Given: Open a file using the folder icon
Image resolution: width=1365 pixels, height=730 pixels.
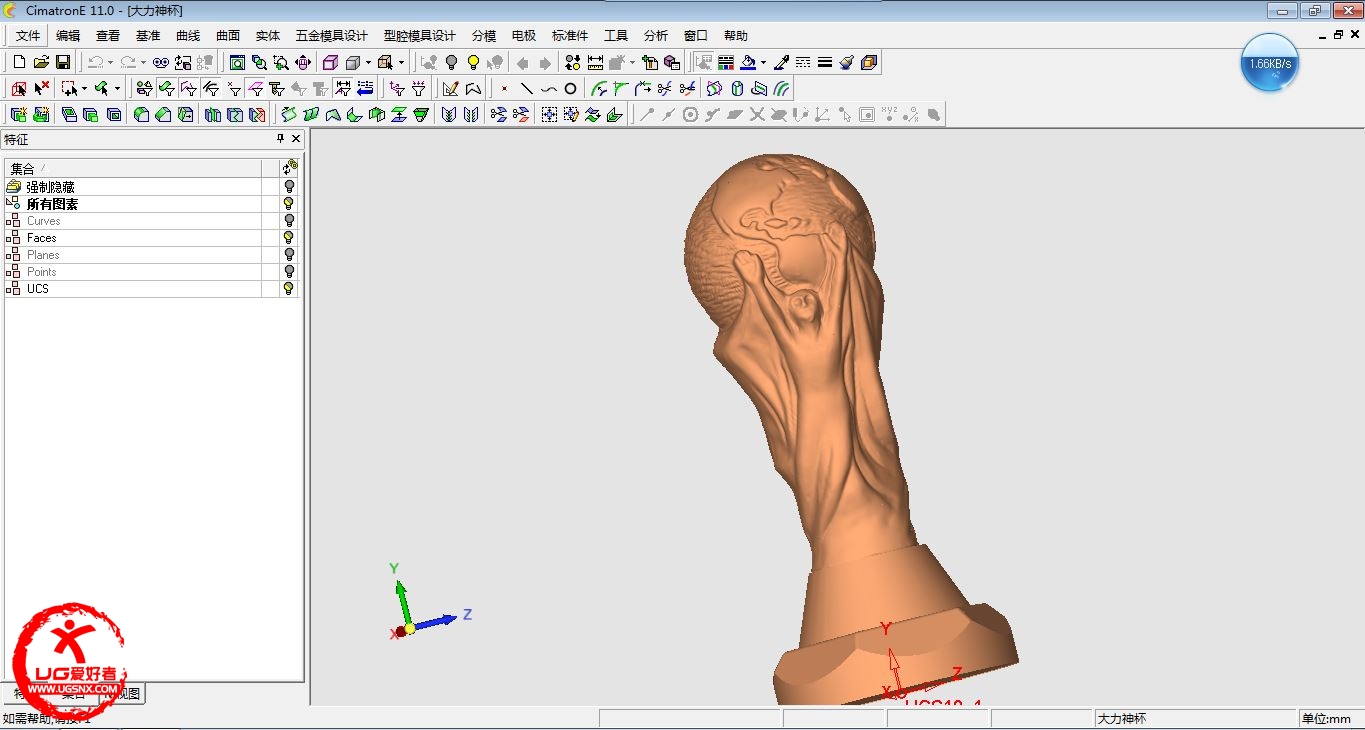Looking at the screenshot, I should click(x=41, y=62).
